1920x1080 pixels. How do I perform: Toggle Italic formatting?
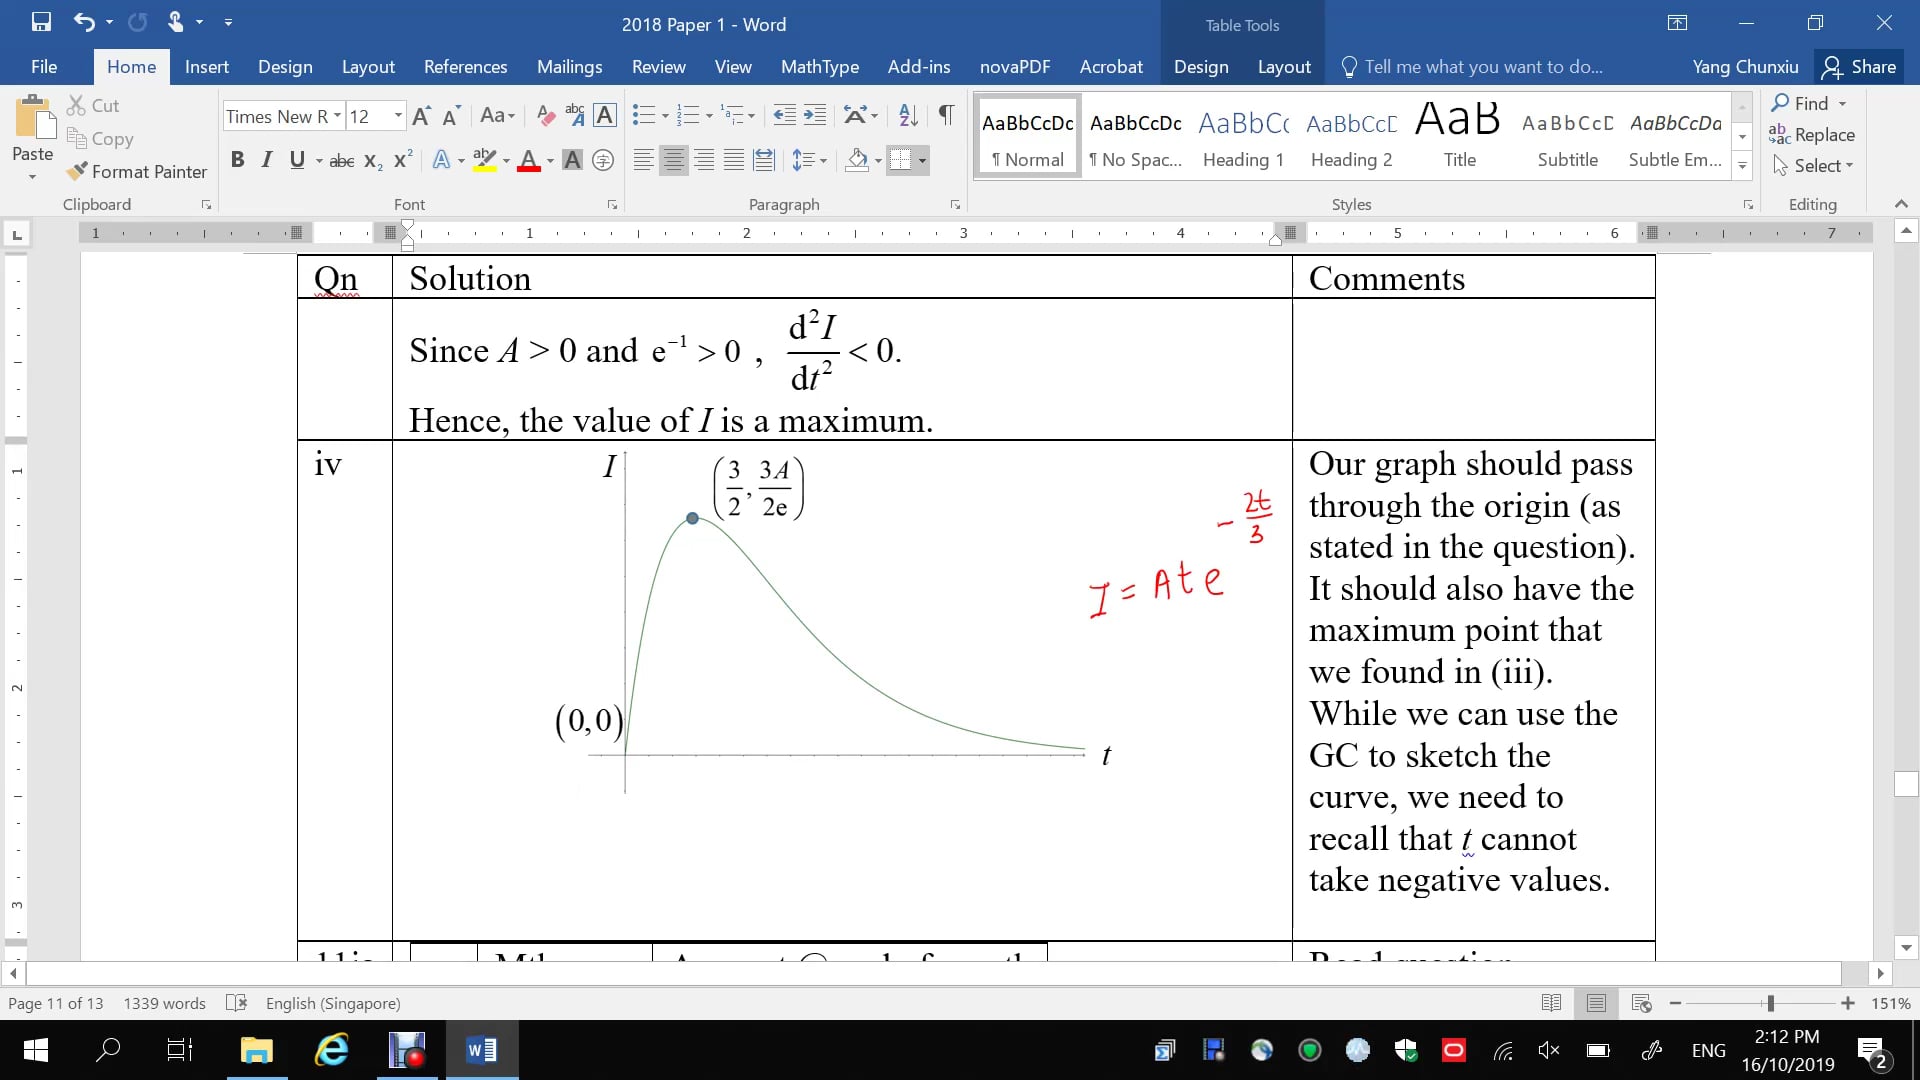(x=266, y=160)
